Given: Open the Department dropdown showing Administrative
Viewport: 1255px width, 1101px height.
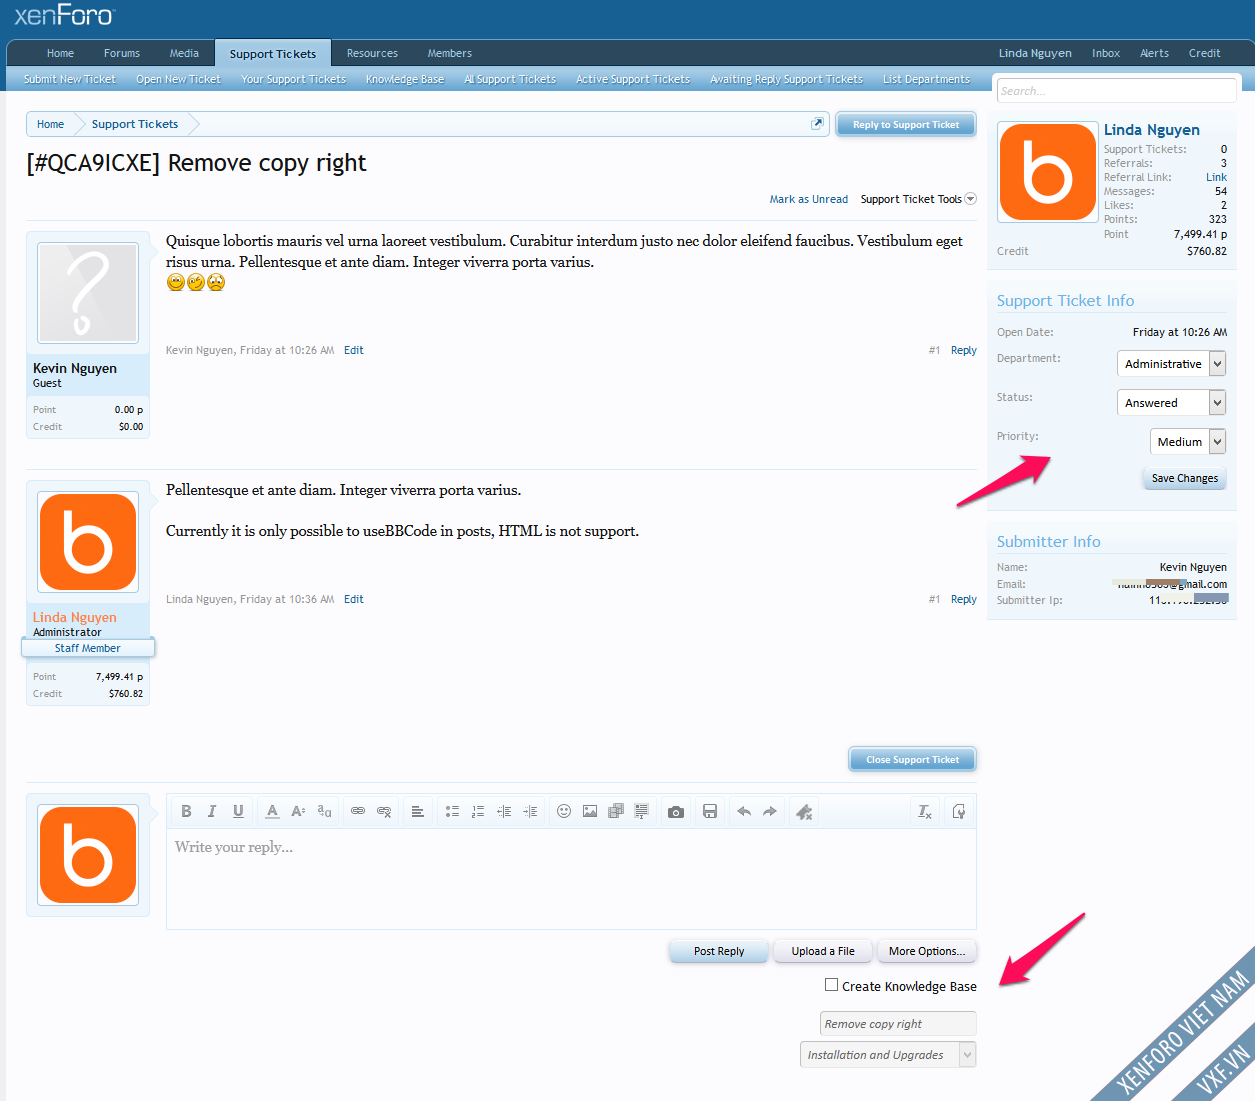Looking at the screenshot, I should 1171,364.
